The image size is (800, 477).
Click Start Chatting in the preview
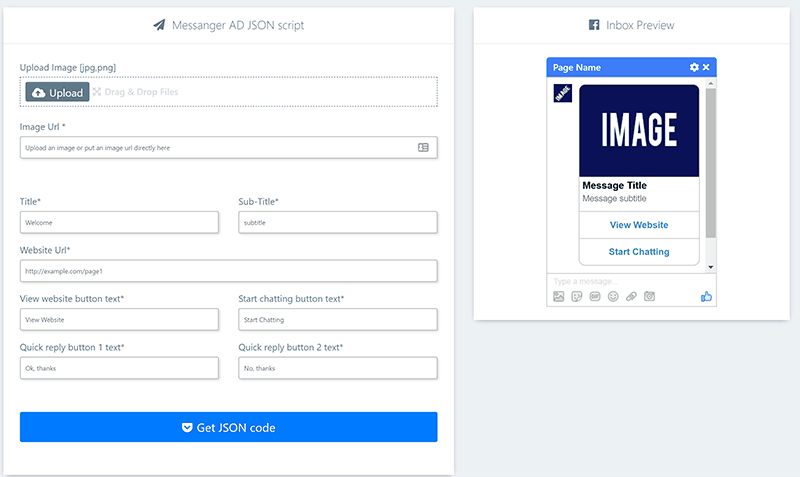639,252
